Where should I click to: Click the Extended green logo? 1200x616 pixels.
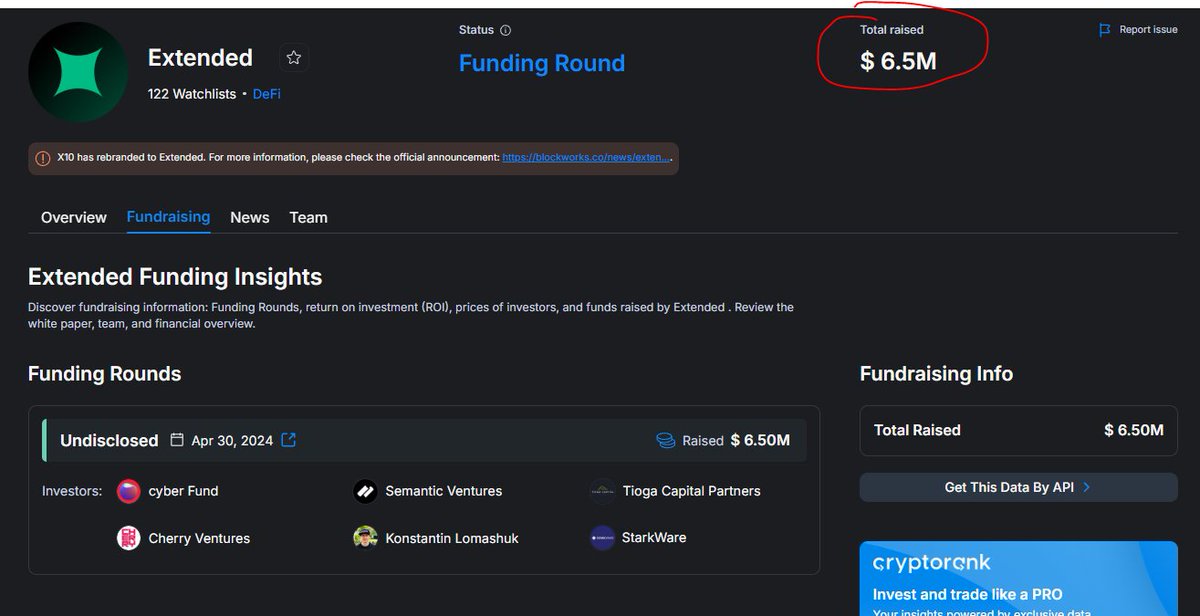point(78,73)
